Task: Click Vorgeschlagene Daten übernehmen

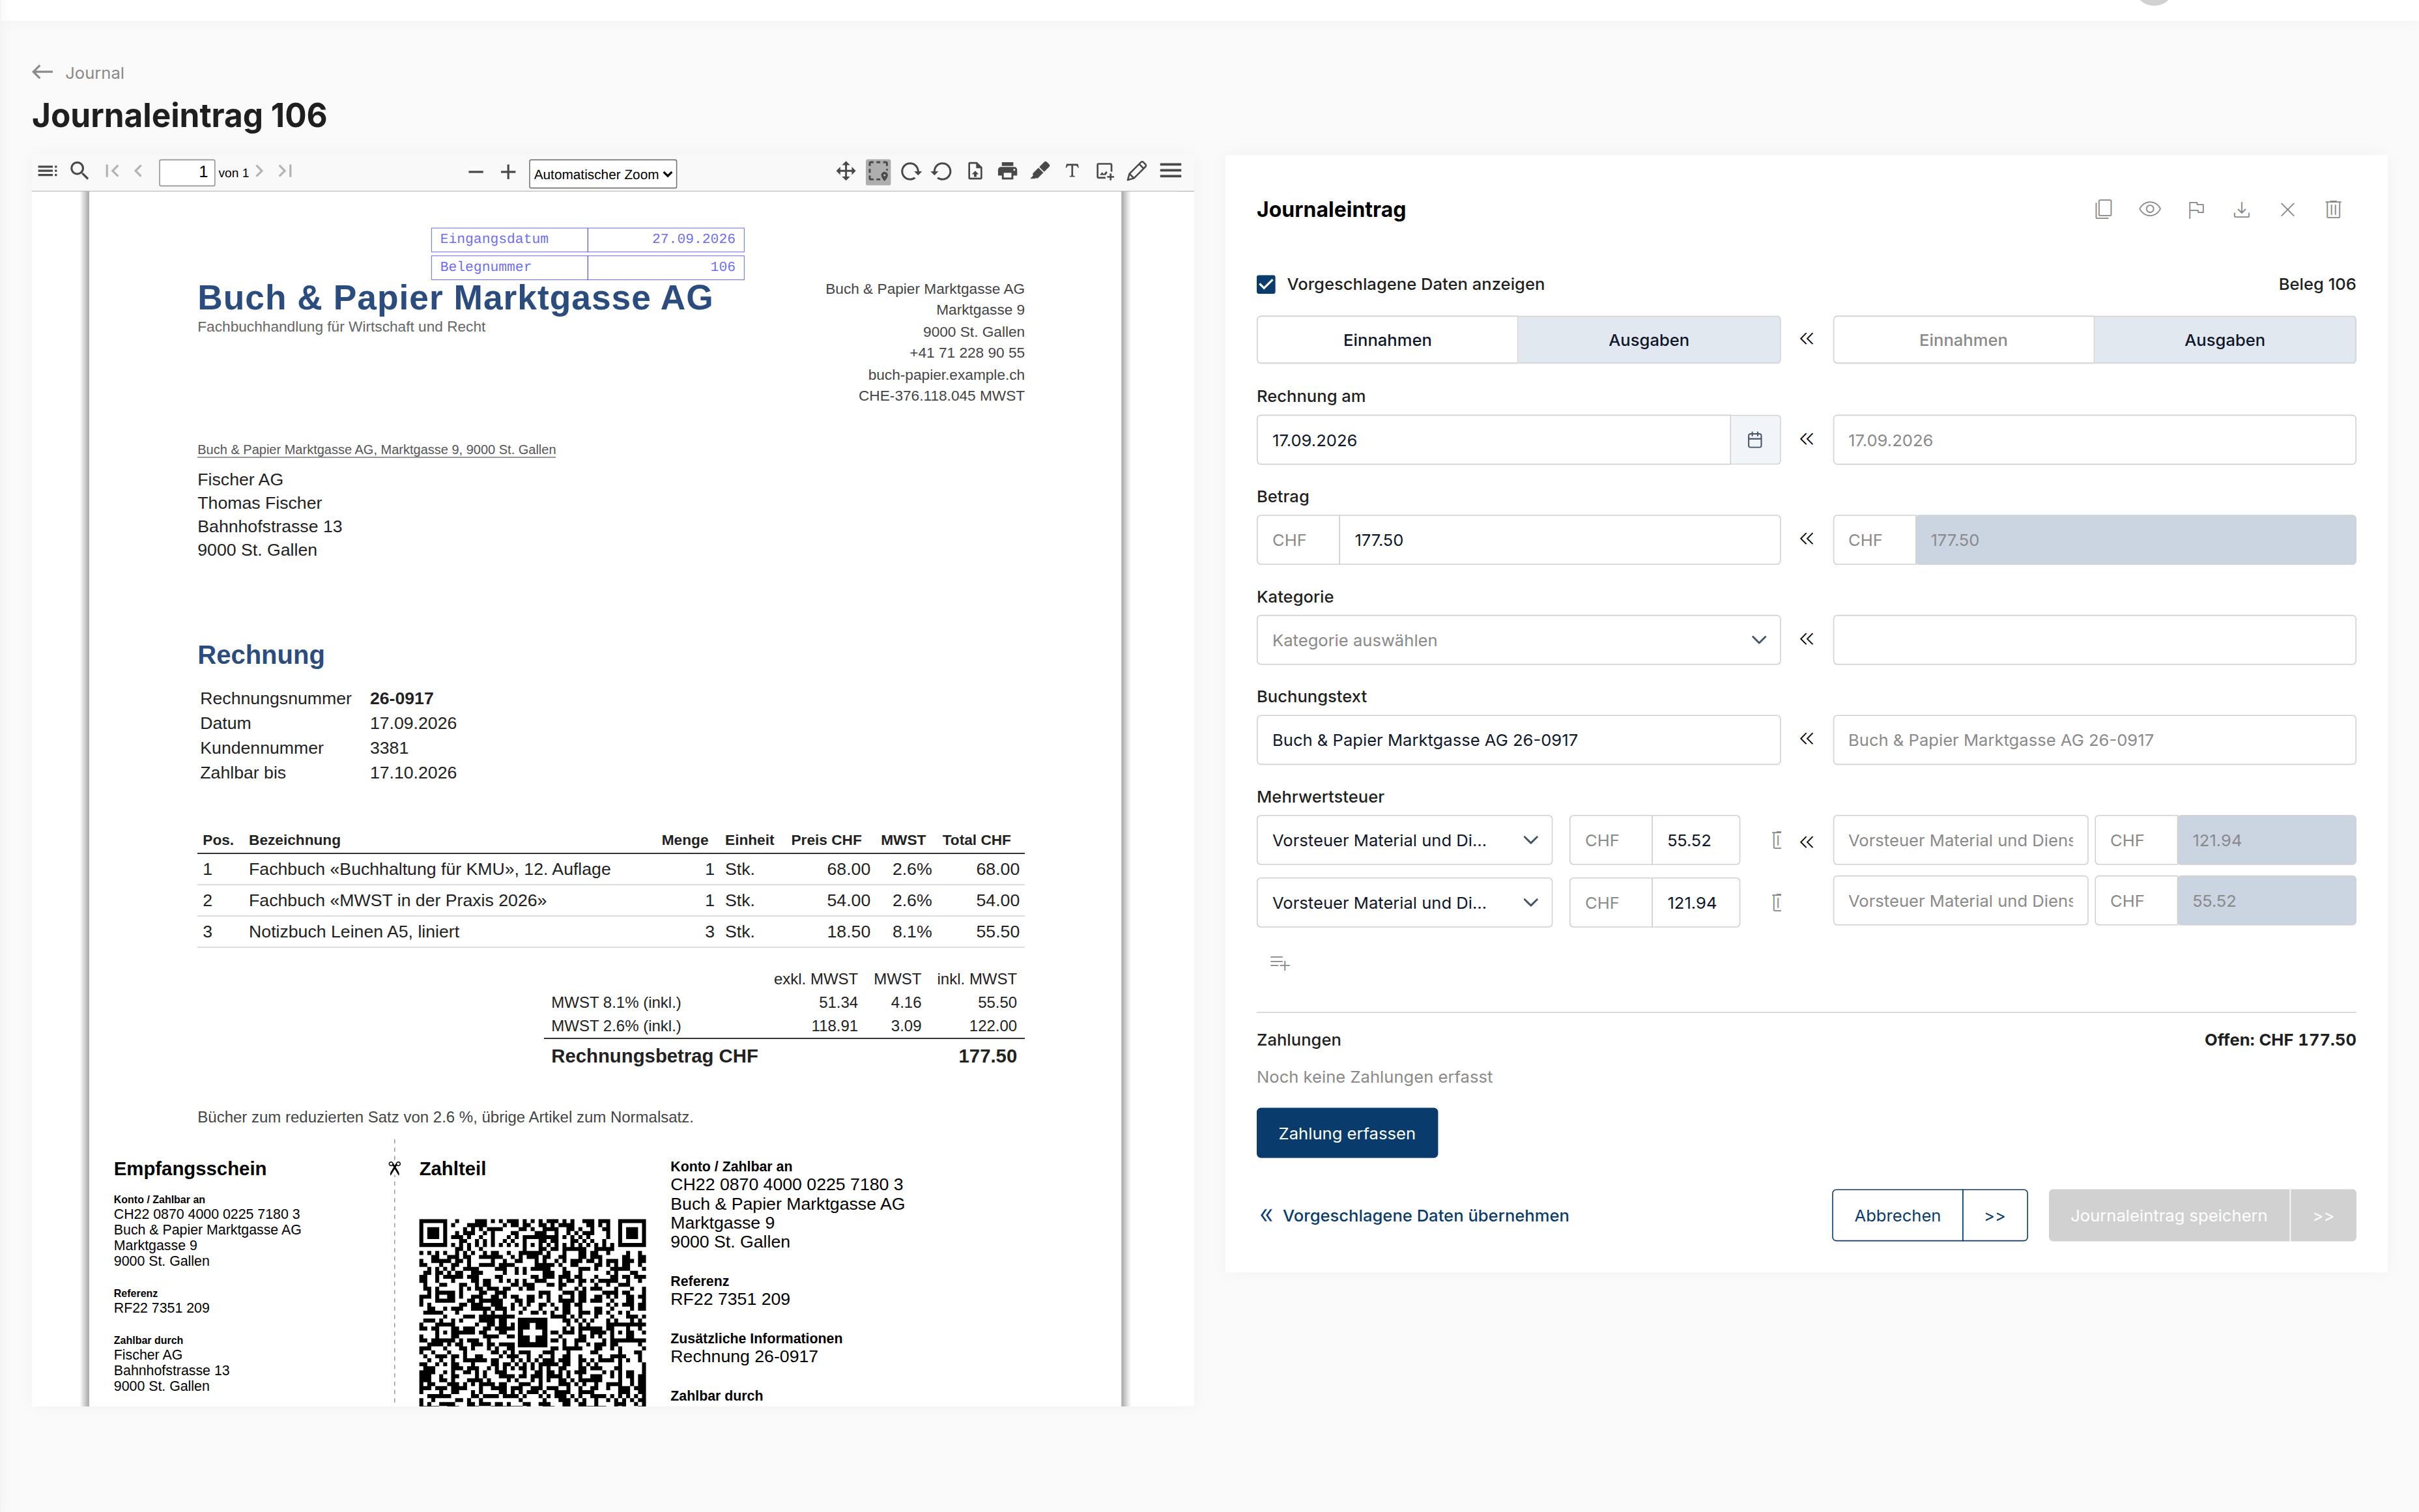Action: click(x=1414, y=1216)
